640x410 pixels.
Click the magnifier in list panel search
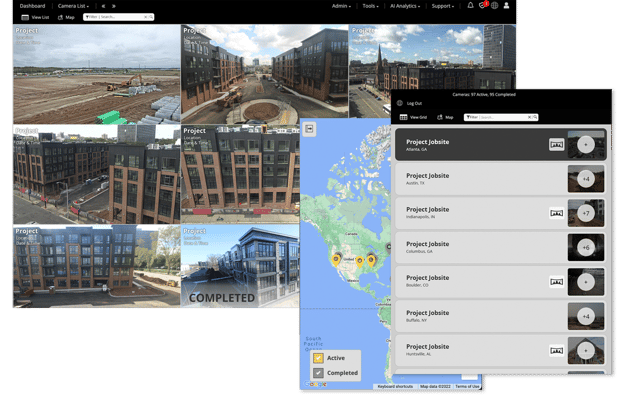[x=535, y=117]
